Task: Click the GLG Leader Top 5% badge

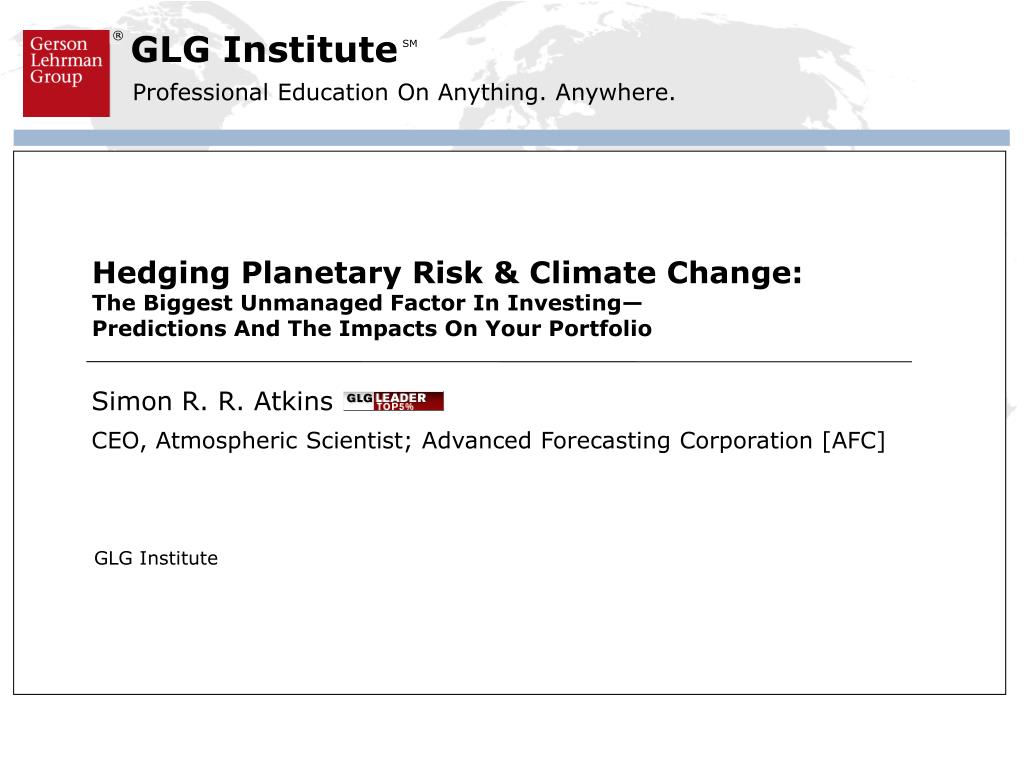Action: pos(394,401)
